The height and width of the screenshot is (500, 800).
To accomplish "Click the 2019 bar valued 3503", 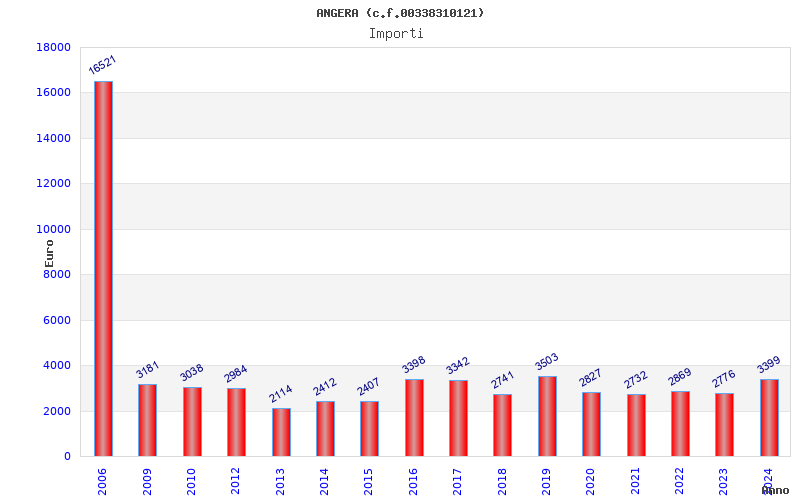I will click(x=547, y=416).
